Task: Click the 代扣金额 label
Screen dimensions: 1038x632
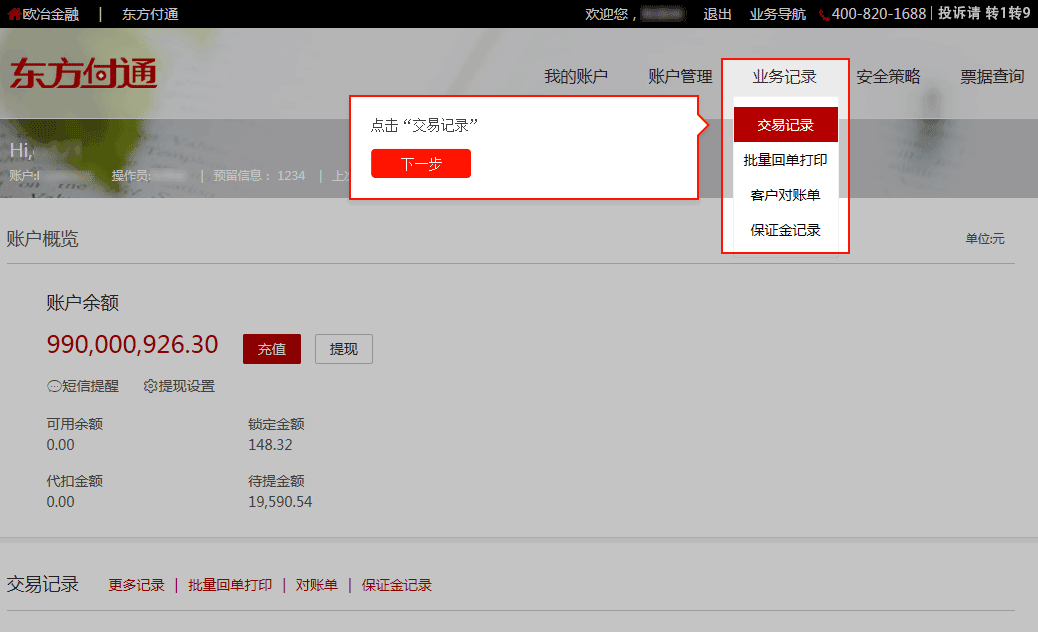Action: point(75,481)
